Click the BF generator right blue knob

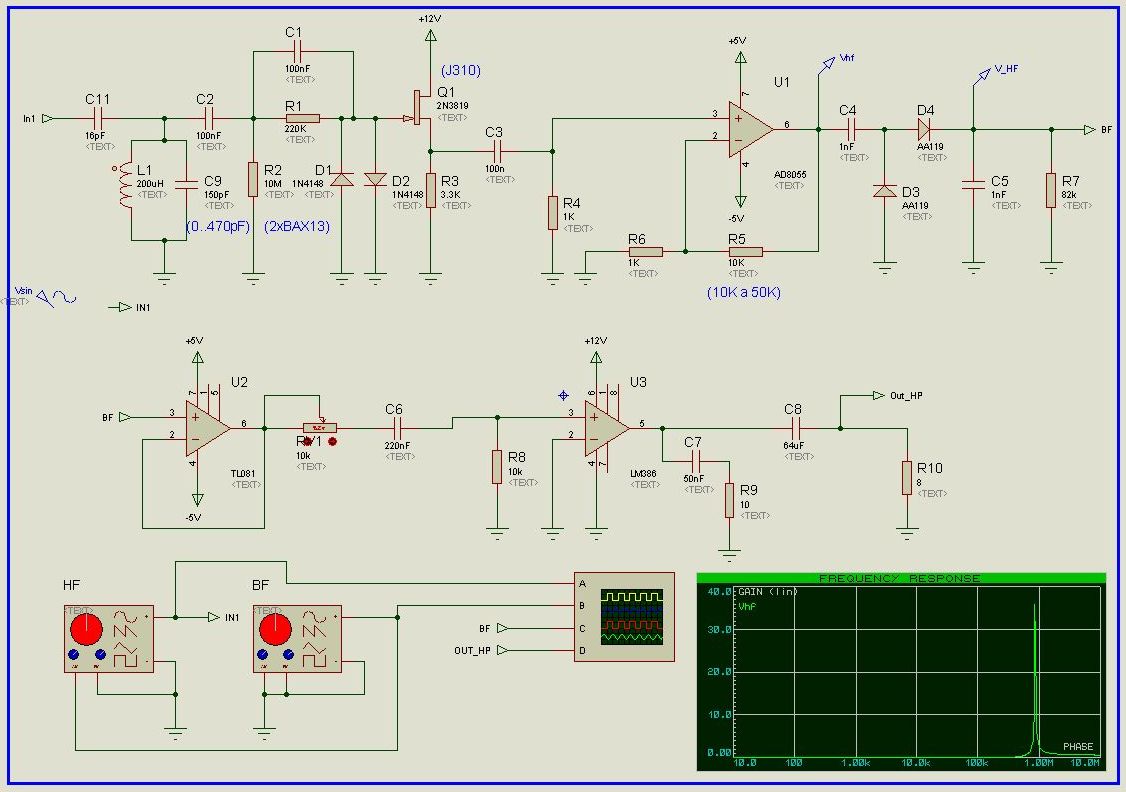289,654
